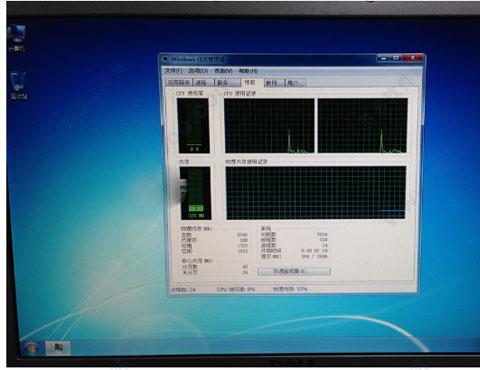The width and height of the screenshot is (480, 370).
Task: Open the 选项(O) Options menu
Action: click(x=198, y=71)
